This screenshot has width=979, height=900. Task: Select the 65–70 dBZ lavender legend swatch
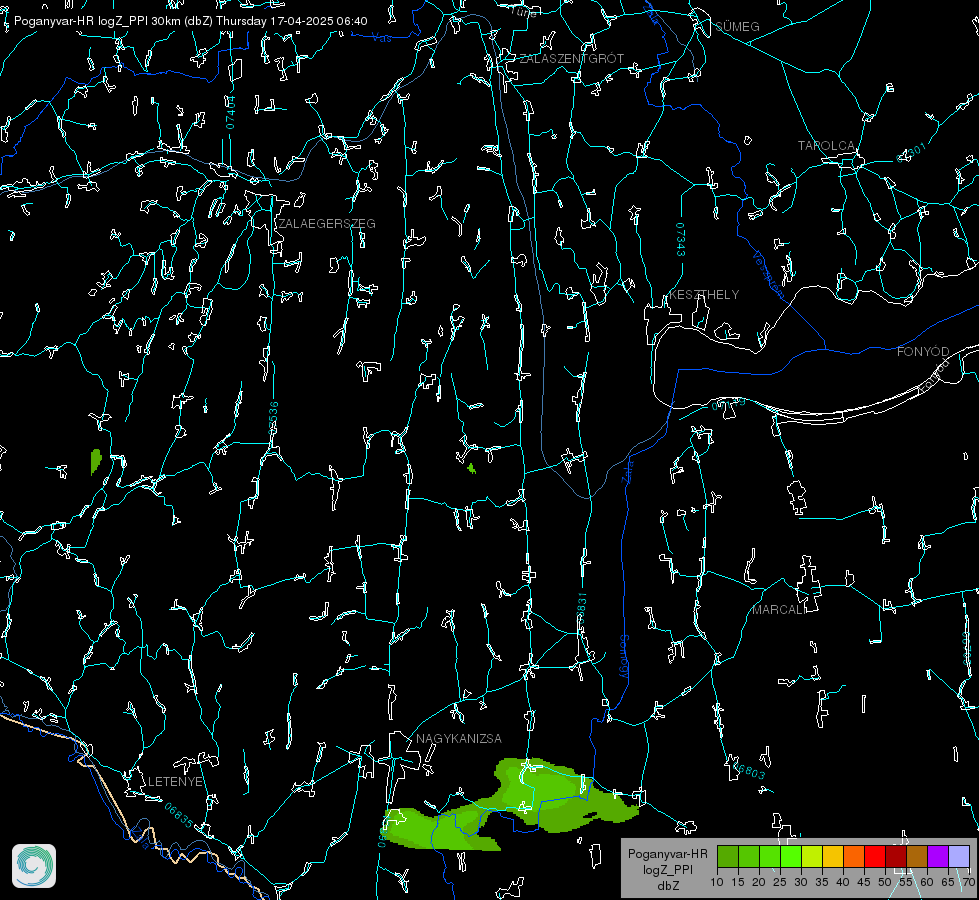point(959,856)
